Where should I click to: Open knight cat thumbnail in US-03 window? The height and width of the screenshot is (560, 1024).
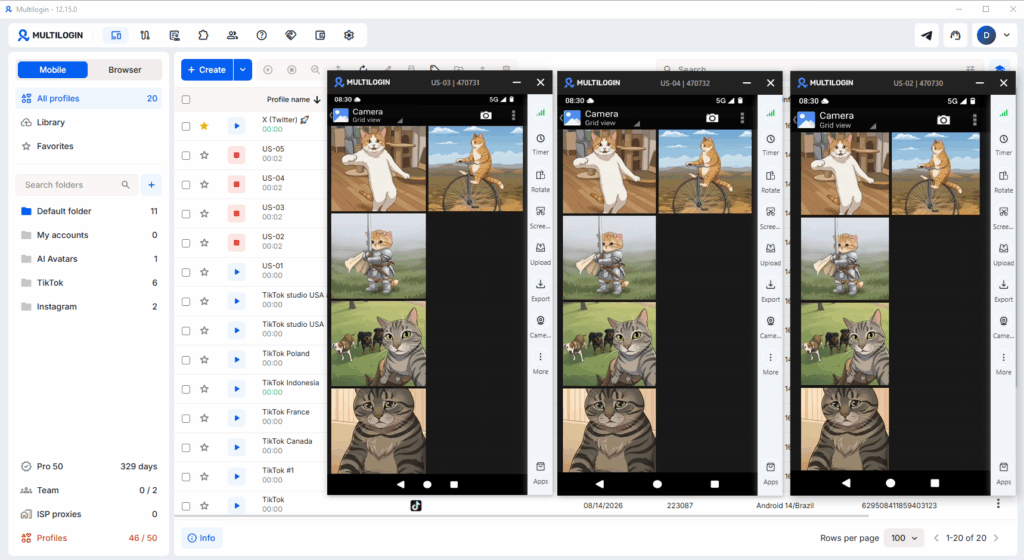378,257
